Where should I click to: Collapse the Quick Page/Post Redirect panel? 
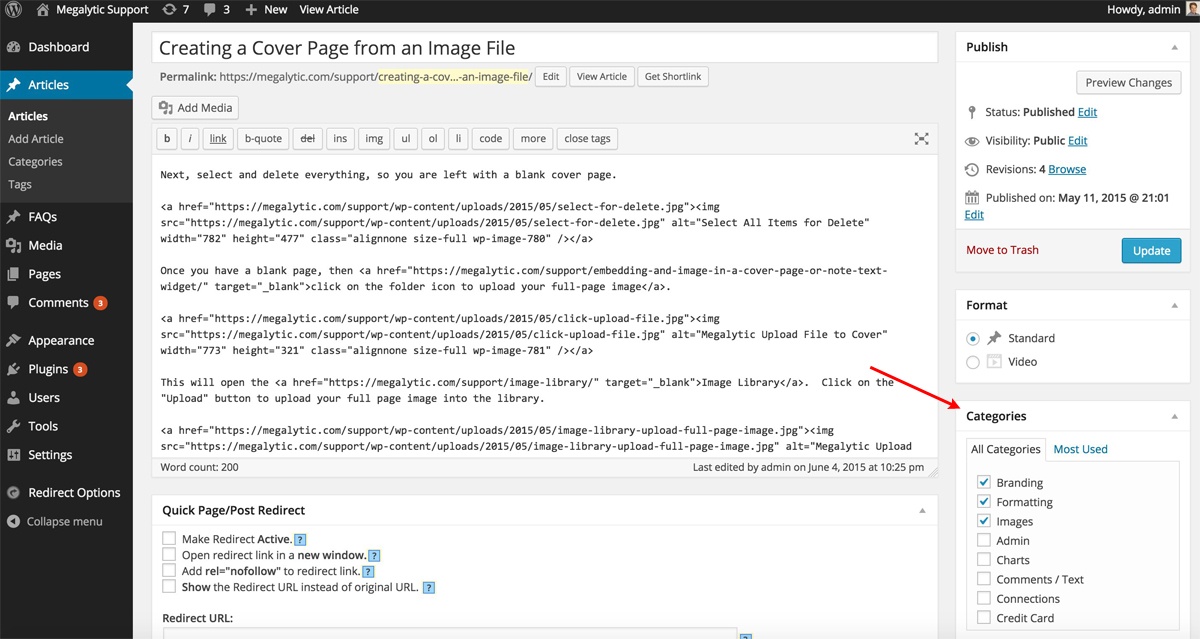pyautogui.click(x=921, y=510)
